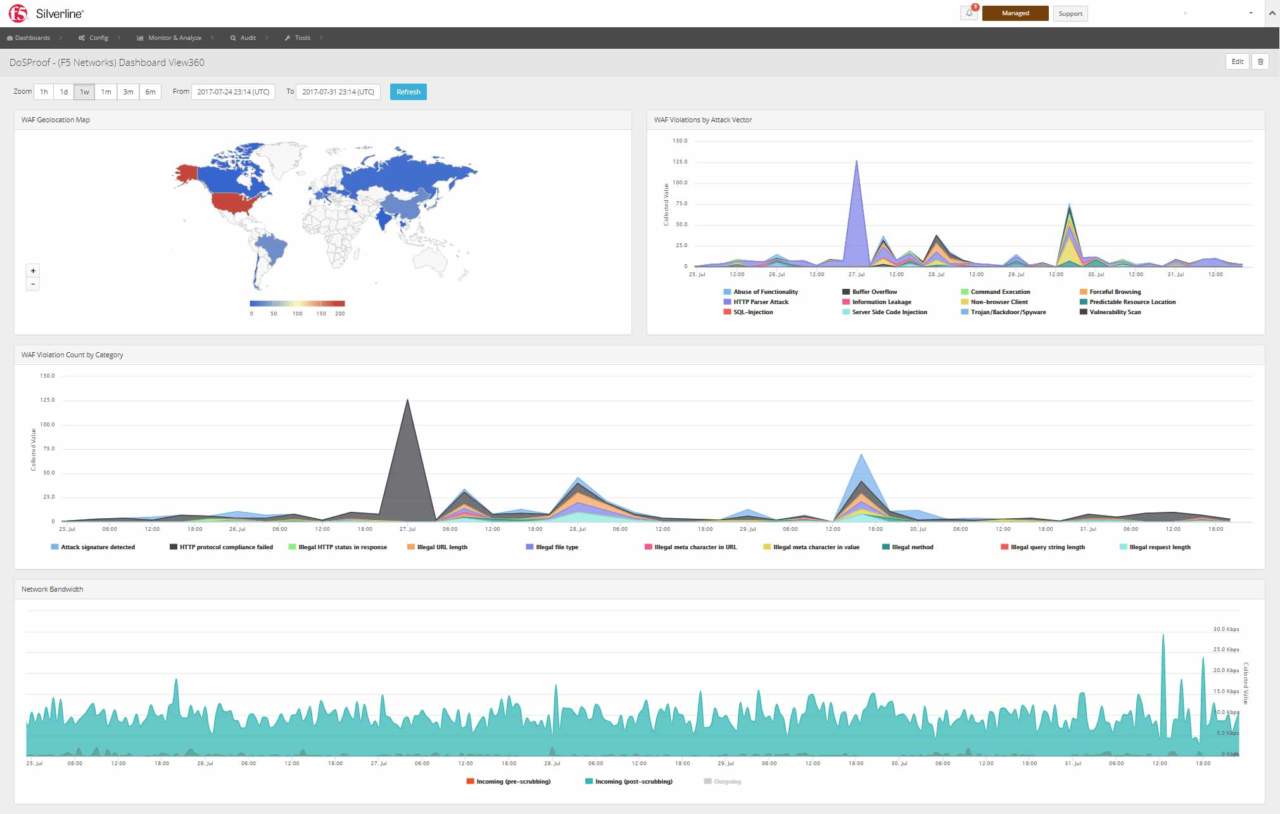Image resolution: width=1280 pixels, height=814 pixels.
Task: Hide Attack signature detected series
Action: point(98,547)
